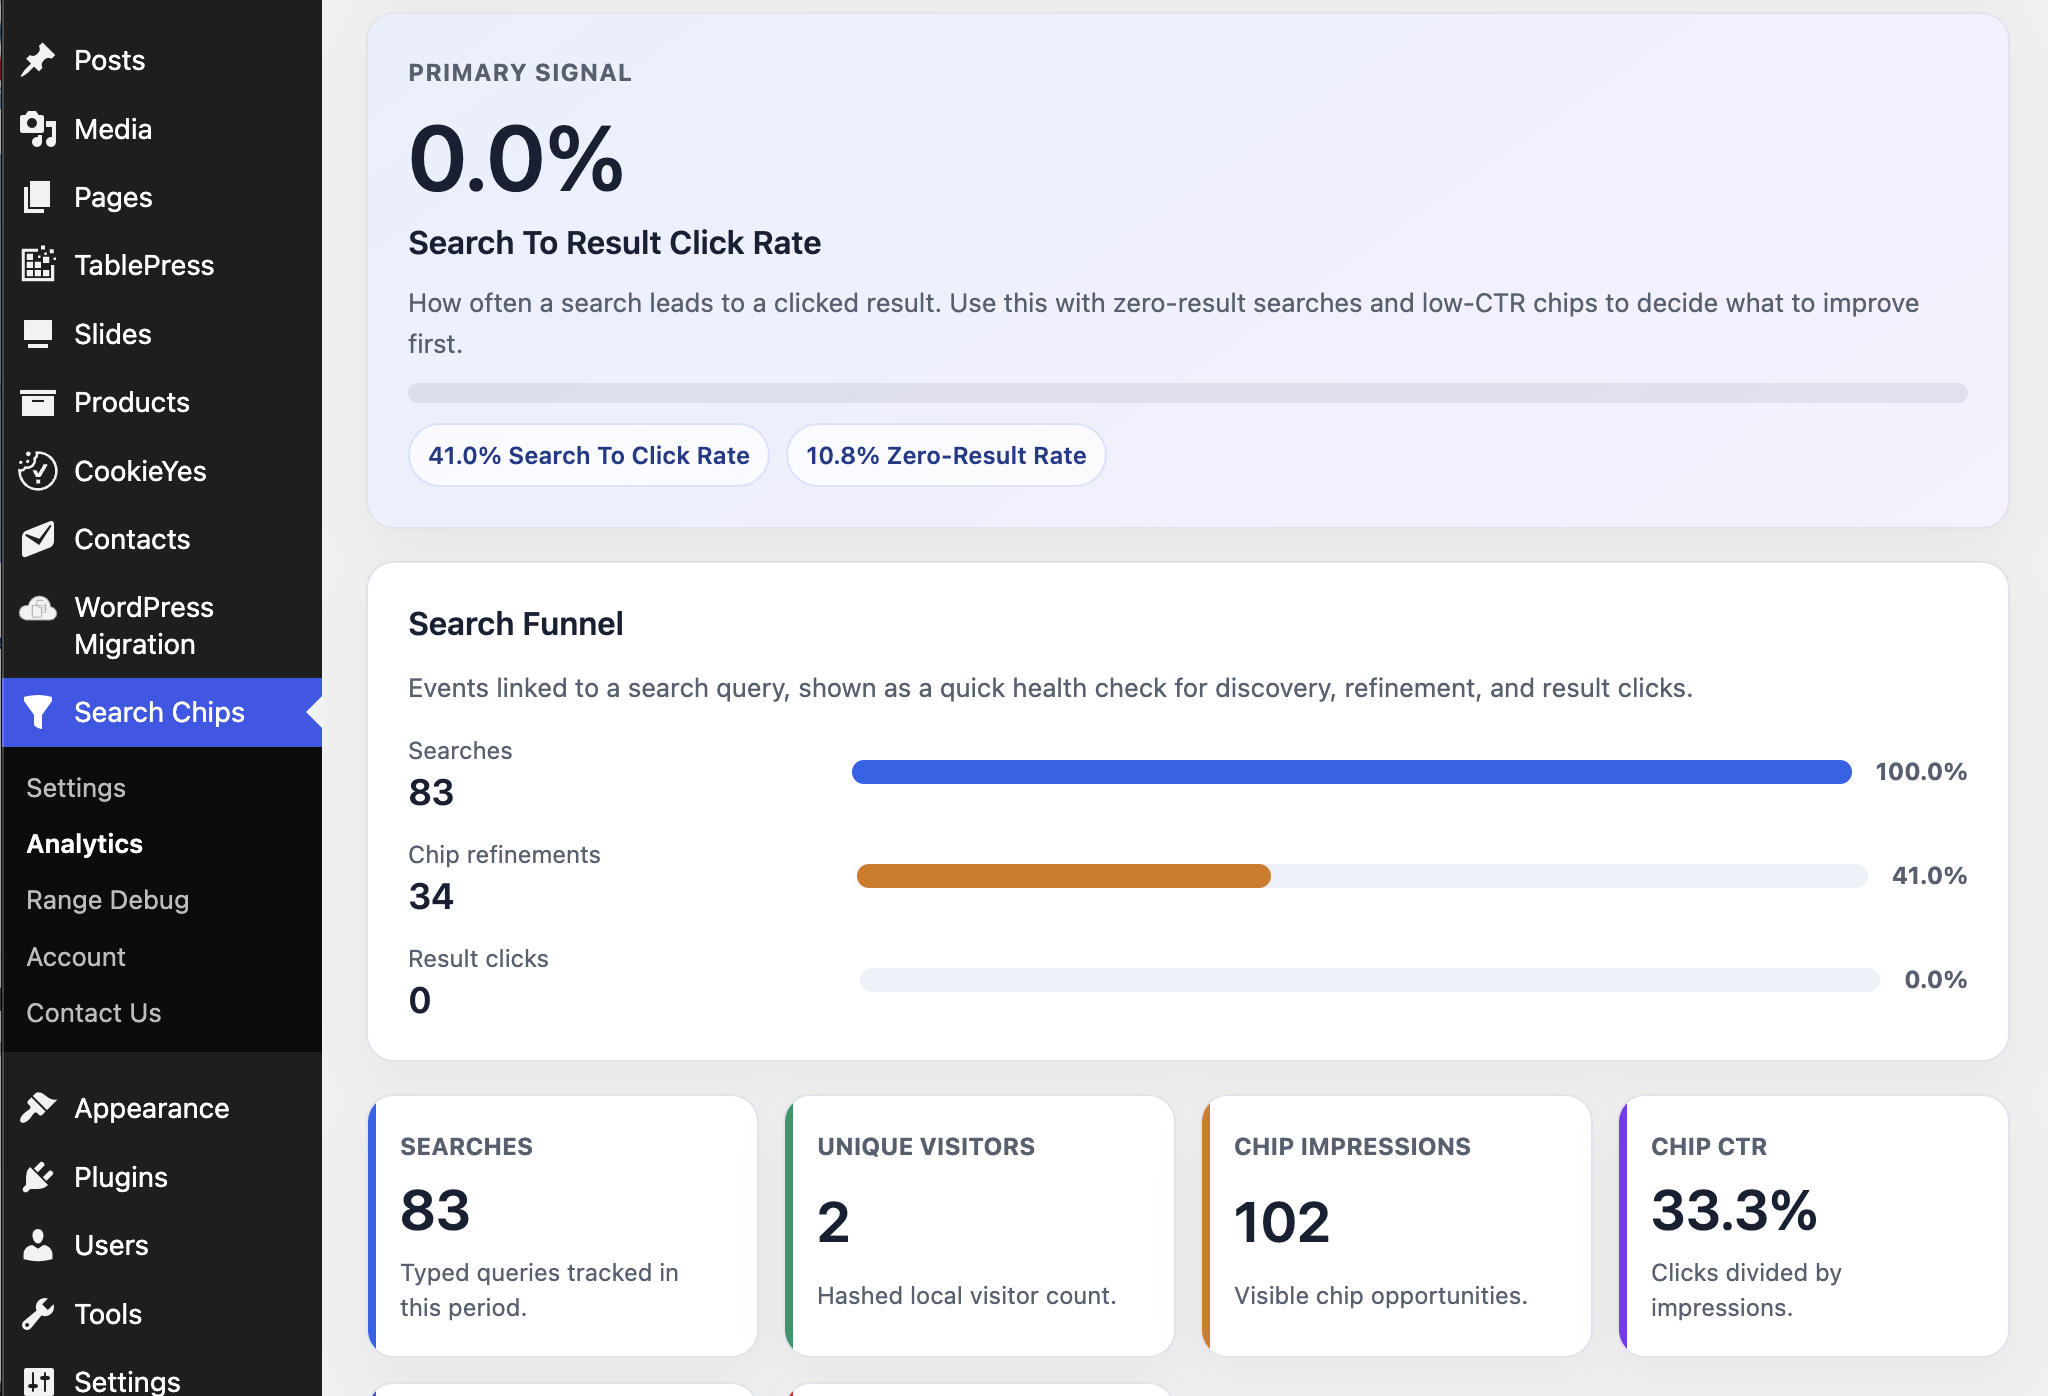Viewport: 2048px width, 1396px height.
Task: Open the Account submenu item
Action: (x=76, y=957)
